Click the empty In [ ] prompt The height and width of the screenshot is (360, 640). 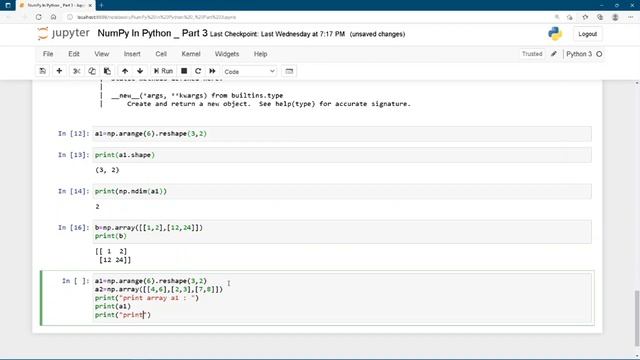coord(75,281)
